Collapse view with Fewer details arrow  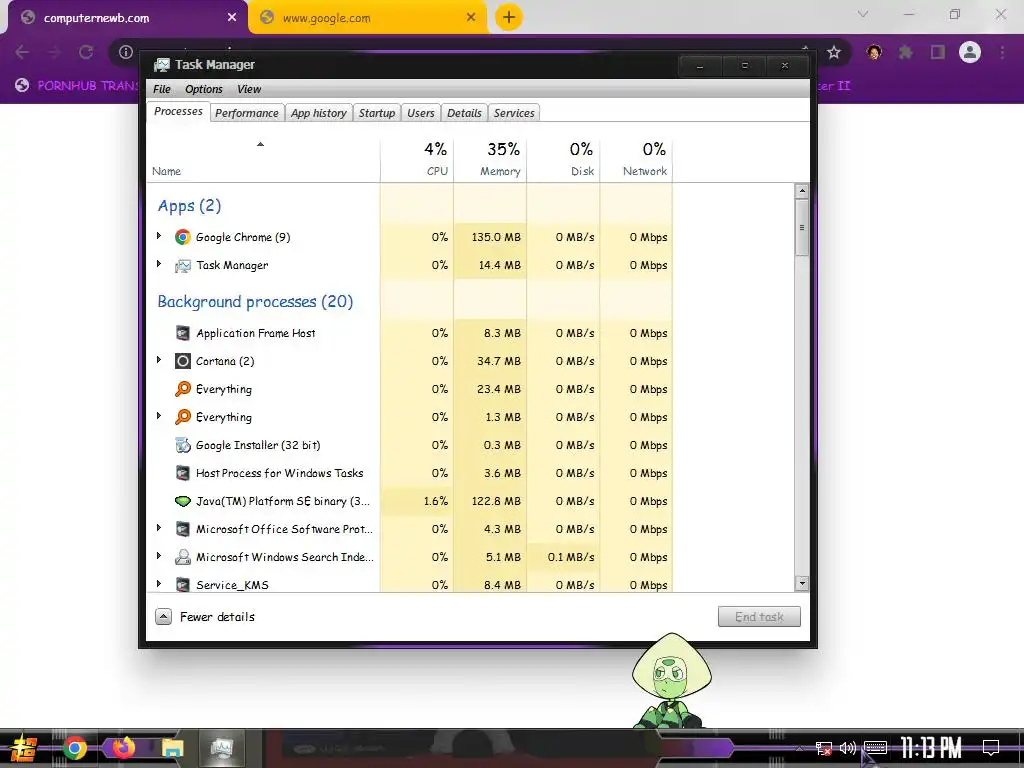163,616
